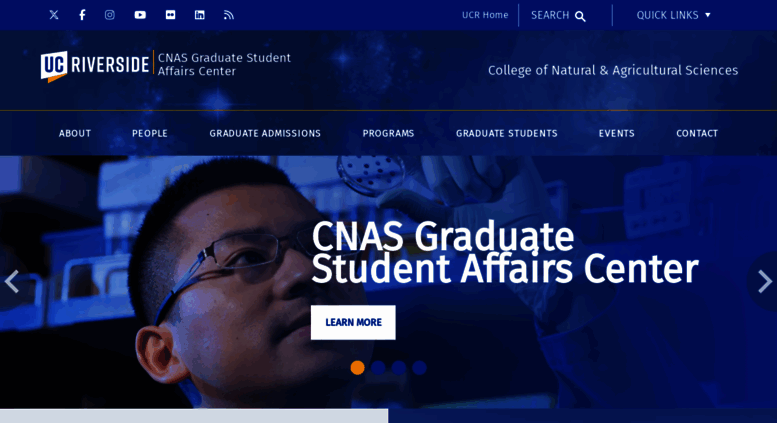Viewport: 777px width, 423px height.
Task: Open the Graduate Admissions menu
Action: 265,133
